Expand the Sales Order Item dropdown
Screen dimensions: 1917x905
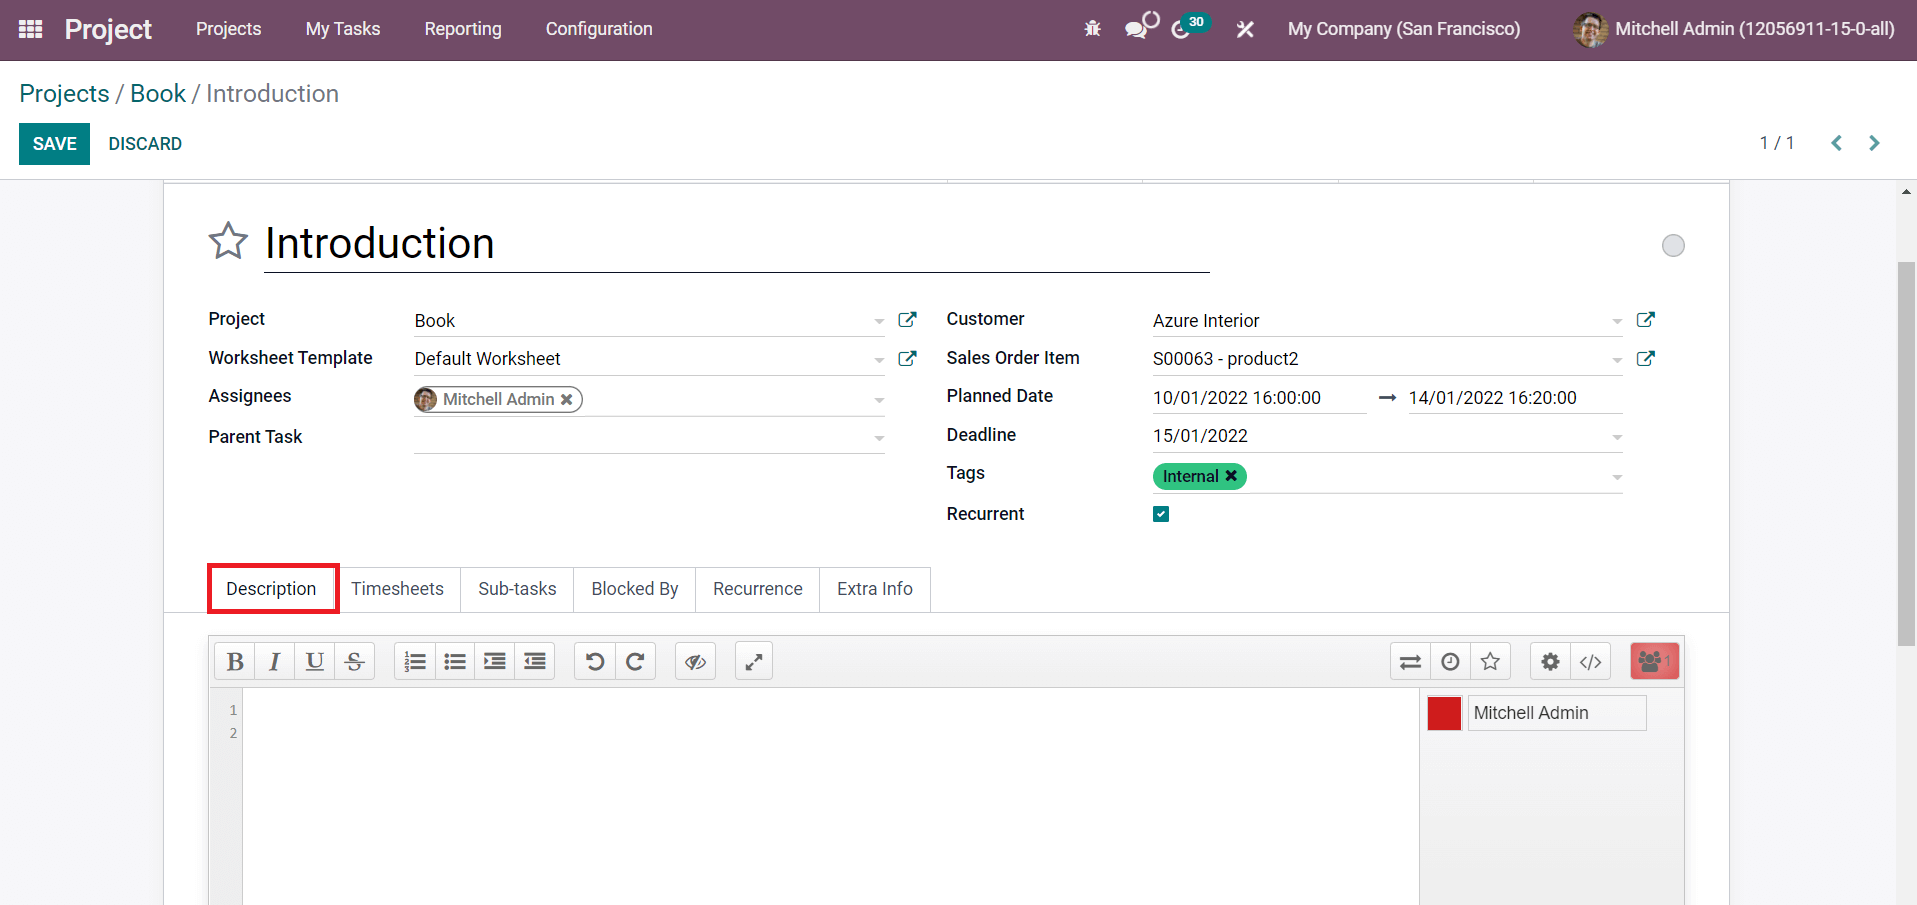click(x=1617, y=359)
